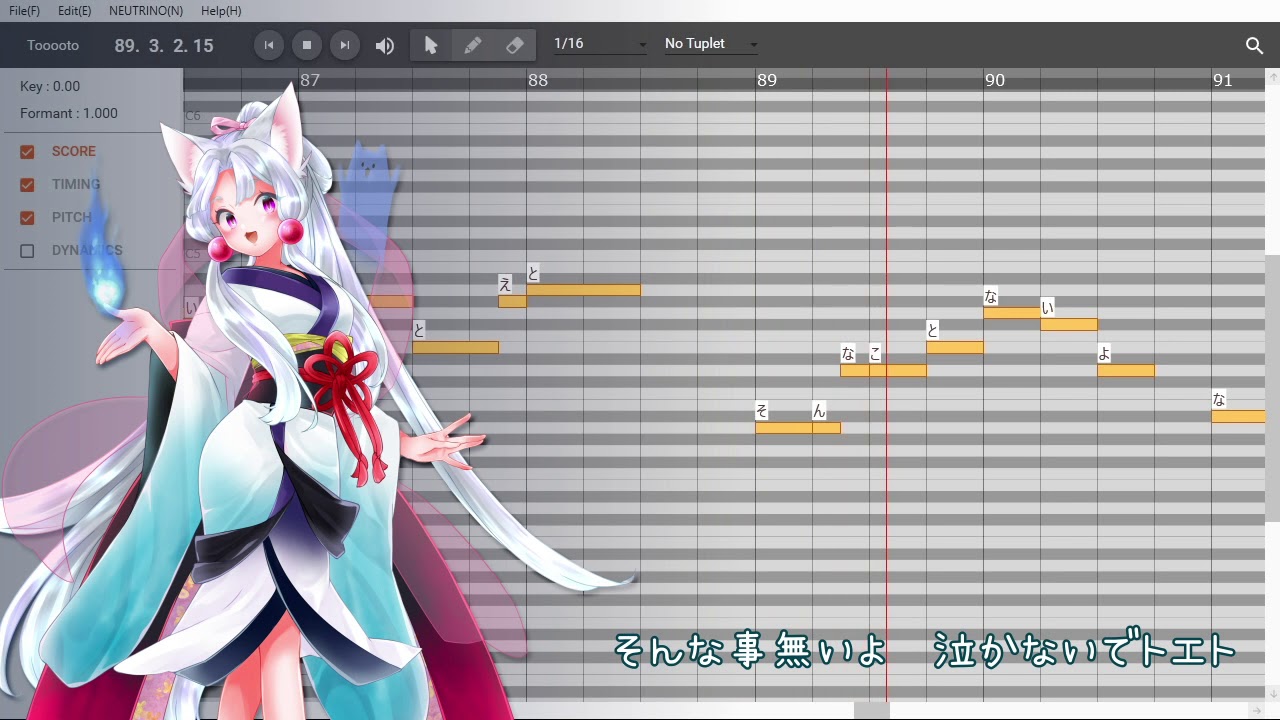
Task: Uncheck the PITCH checkbox
Action: [x=27, y=218]
